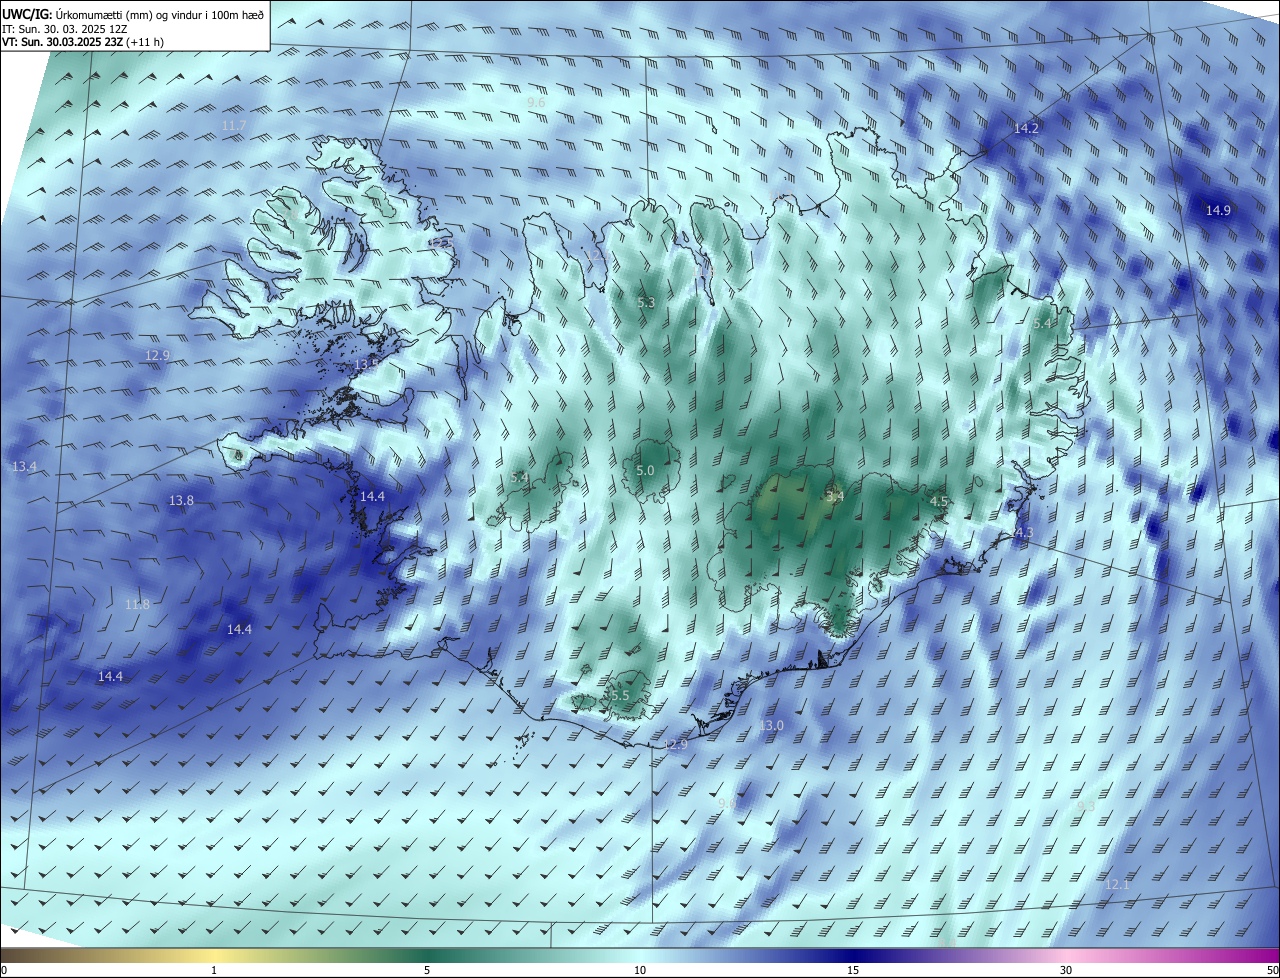Click the 4.5 value label on the map

pyautogui.click(x=939, y=501)
